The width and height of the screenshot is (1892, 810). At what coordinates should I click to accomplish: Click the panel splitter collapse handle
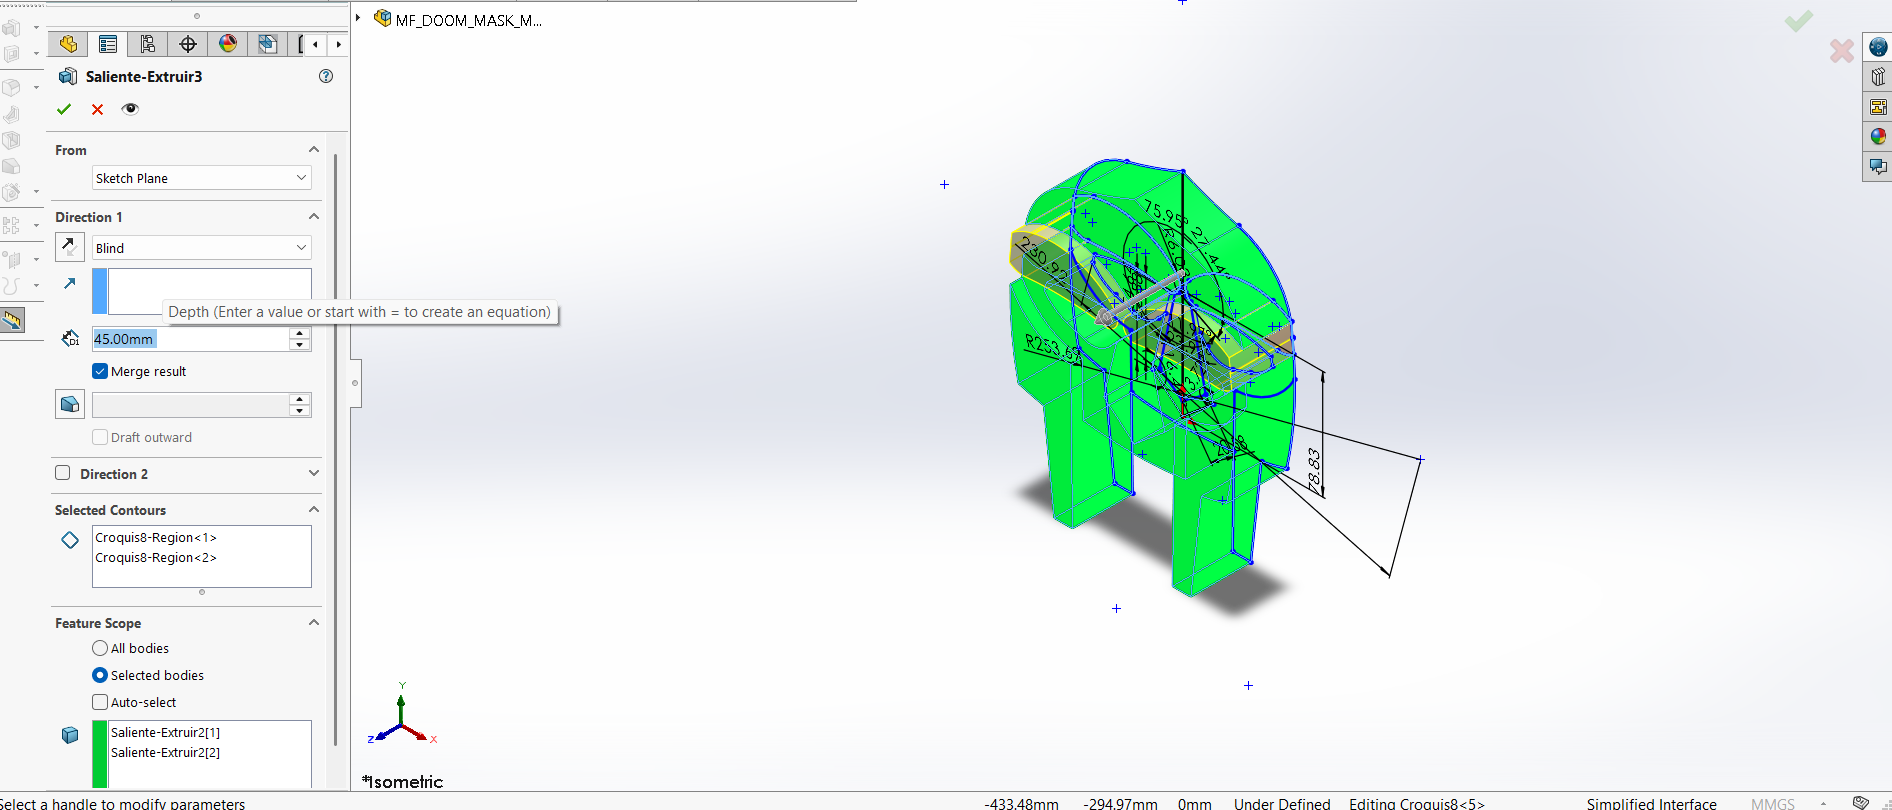coord(355,383)
